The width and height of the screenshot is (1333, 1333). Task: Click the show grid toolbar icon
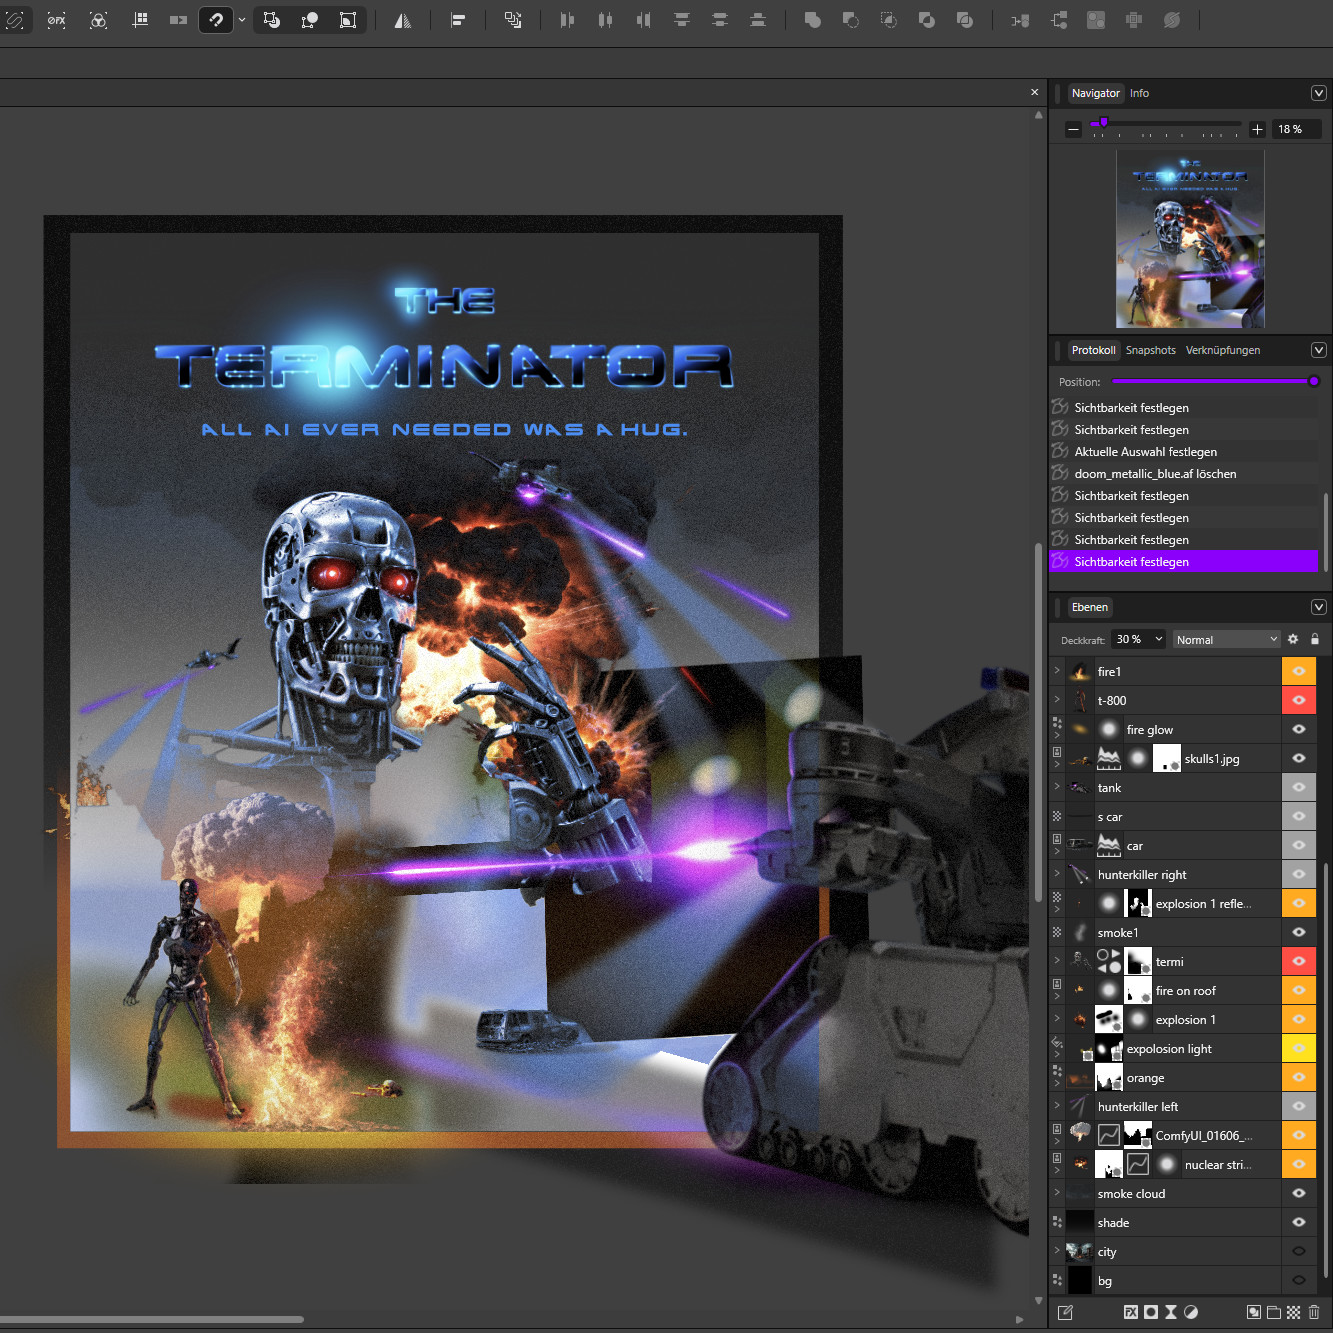(141, 20)
